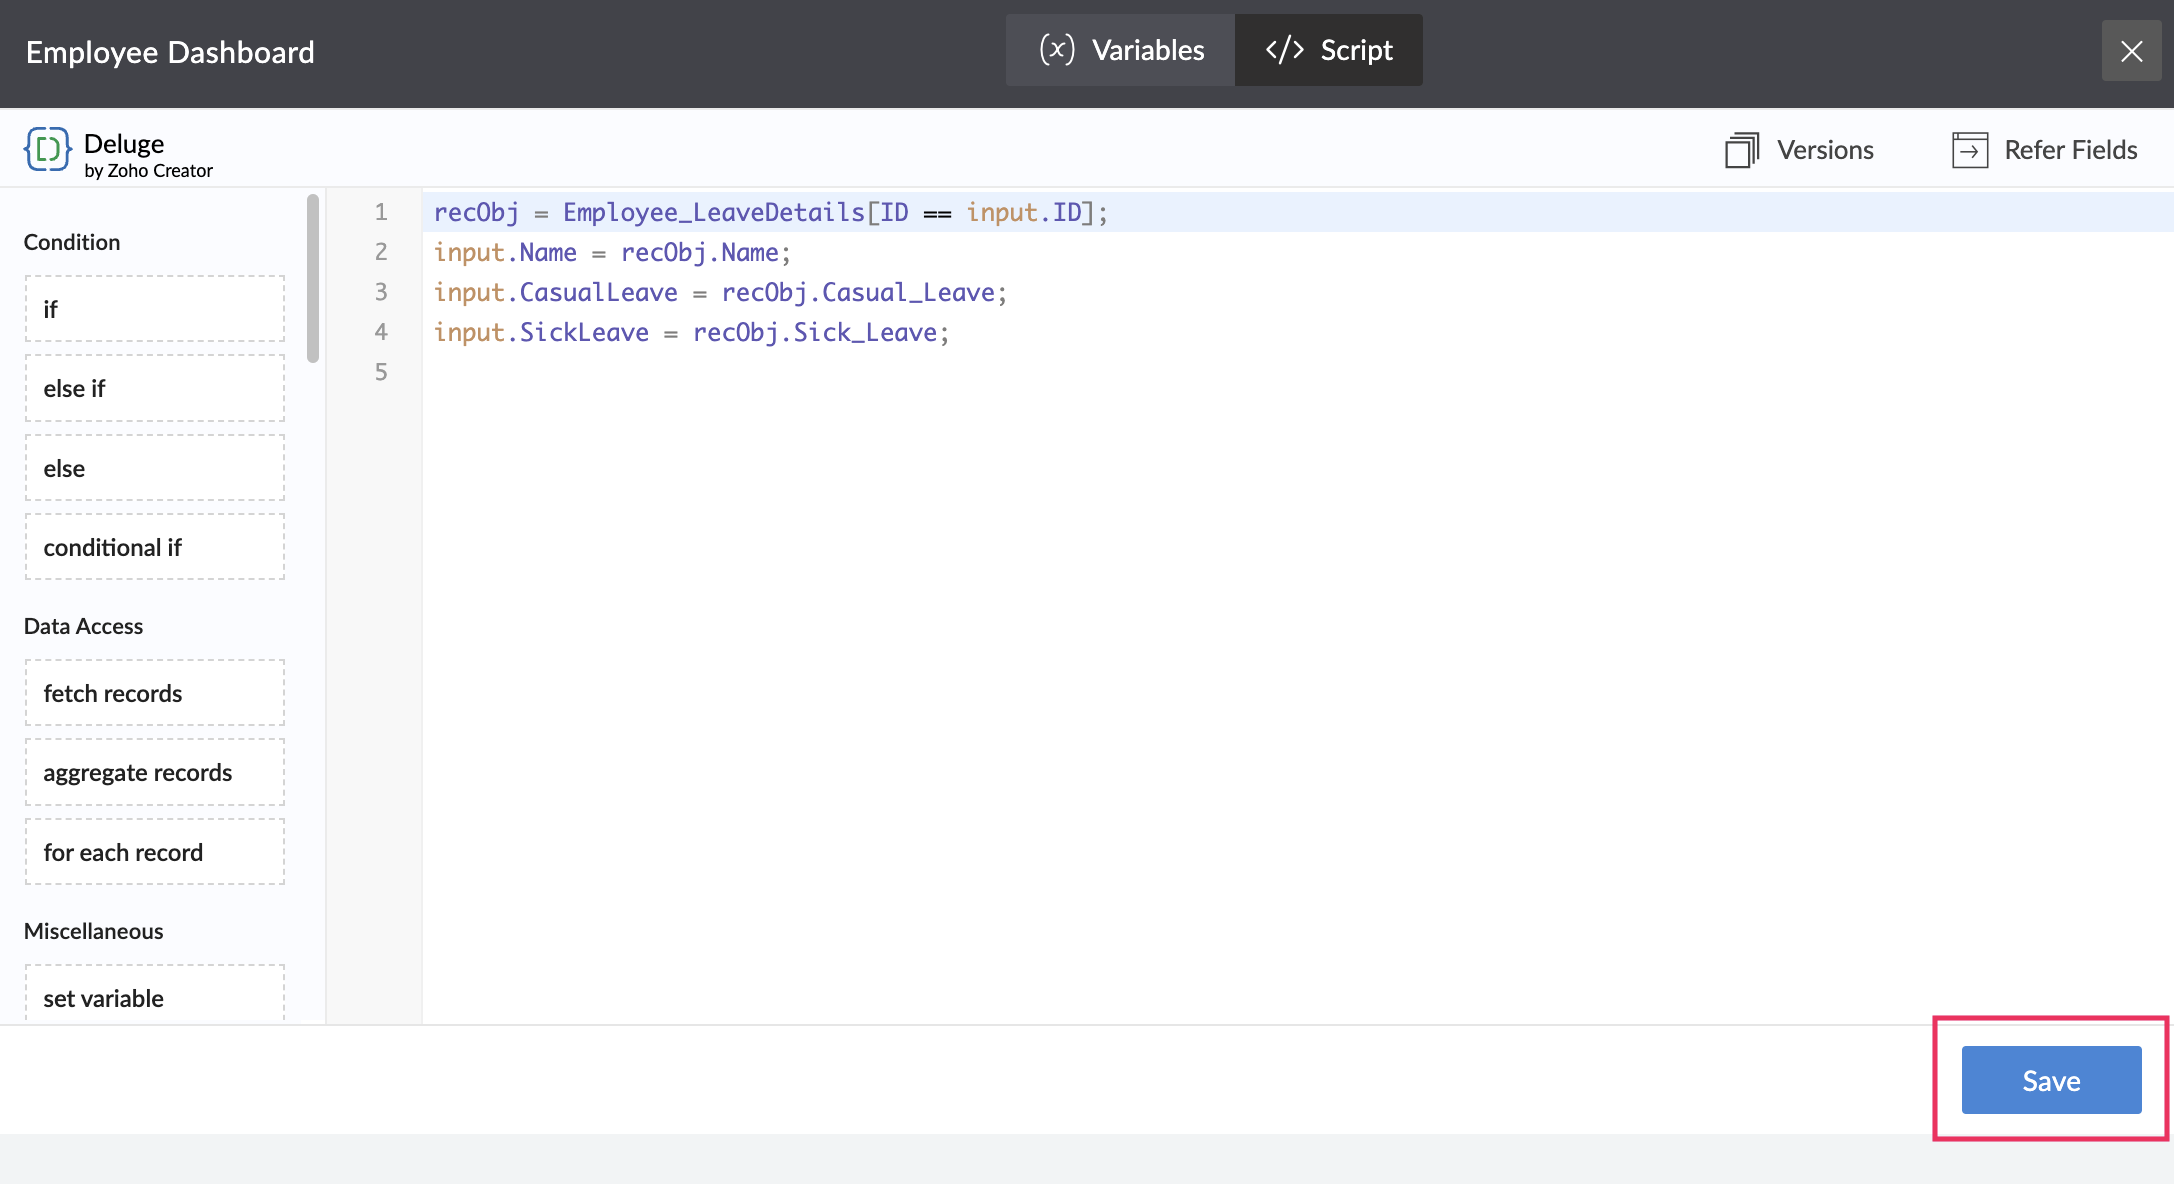Select the if condition block
Viewport: 2174px width, 1184px height.
point(155,308)
